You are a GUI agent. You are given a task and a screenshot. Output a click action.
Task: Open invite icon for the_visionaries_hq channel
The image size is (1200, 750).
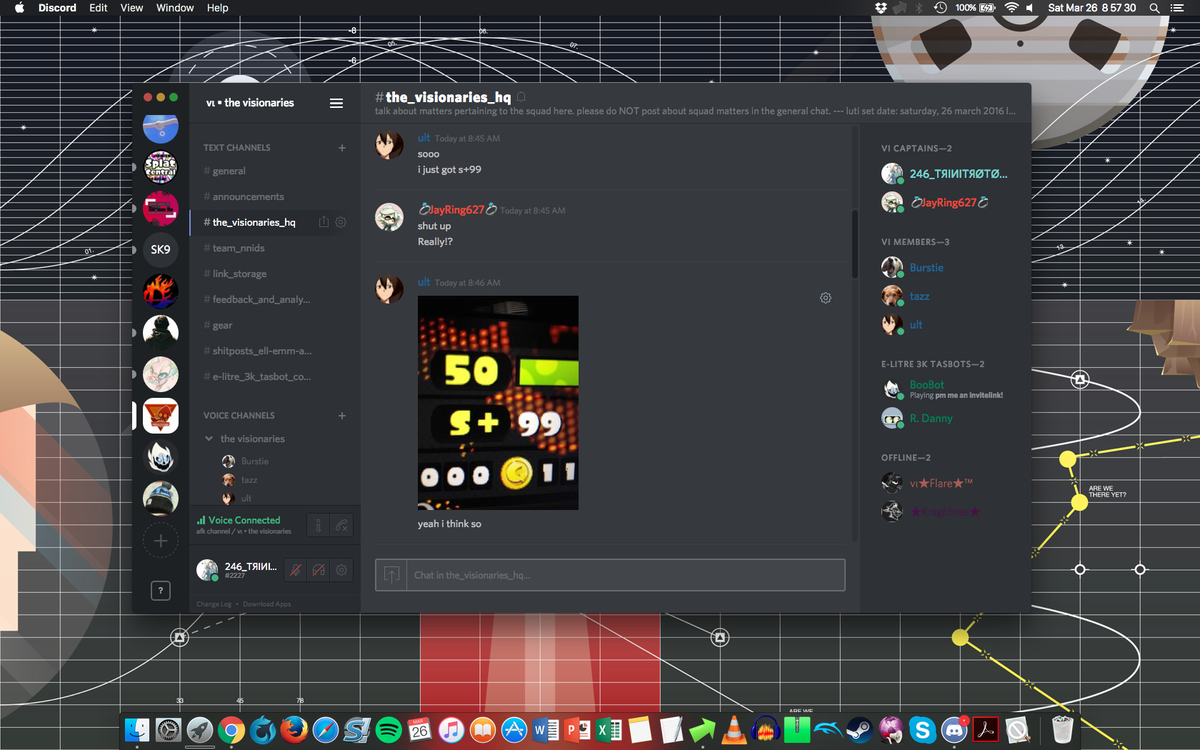click(324, 222)
